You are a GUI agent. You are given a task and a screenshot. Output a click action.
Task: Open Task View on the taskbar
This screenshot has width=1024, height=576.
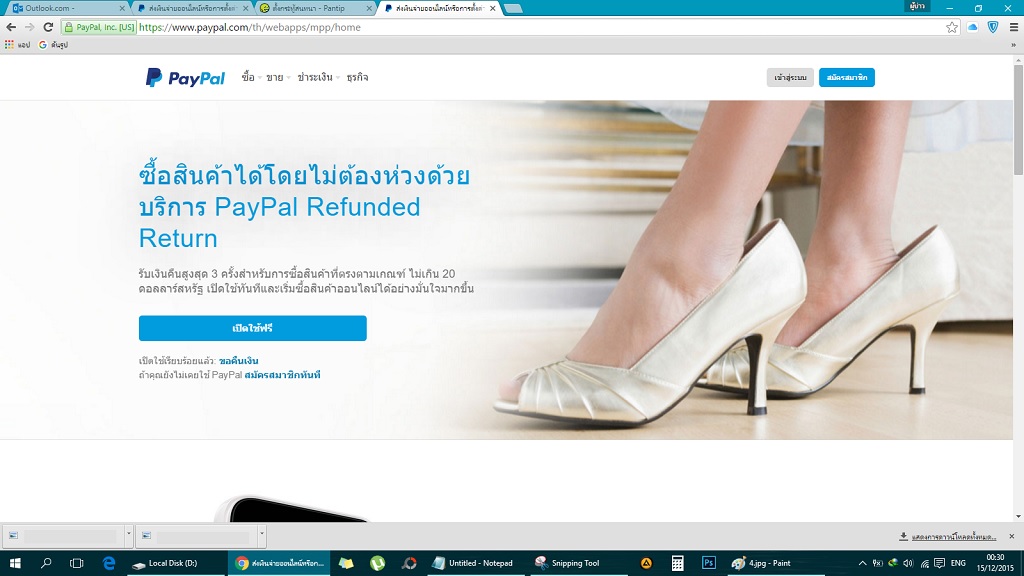coord(76,563)
